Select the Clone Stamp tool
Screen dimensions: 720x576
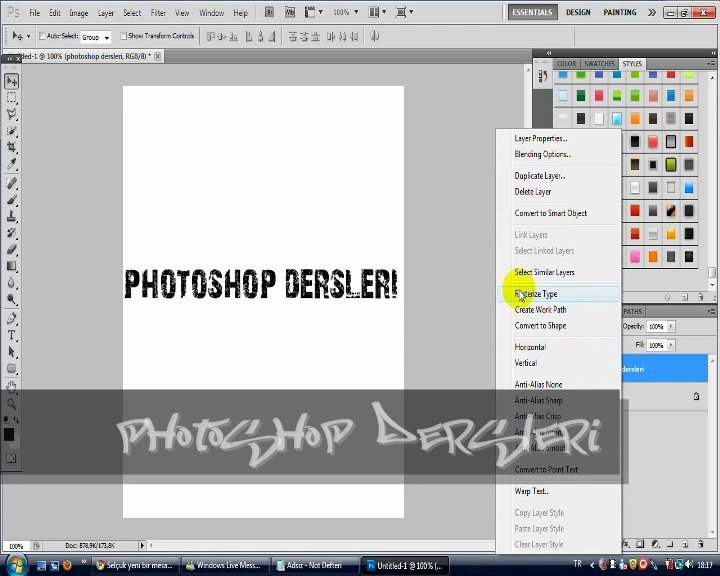click(x=12, y=216)
